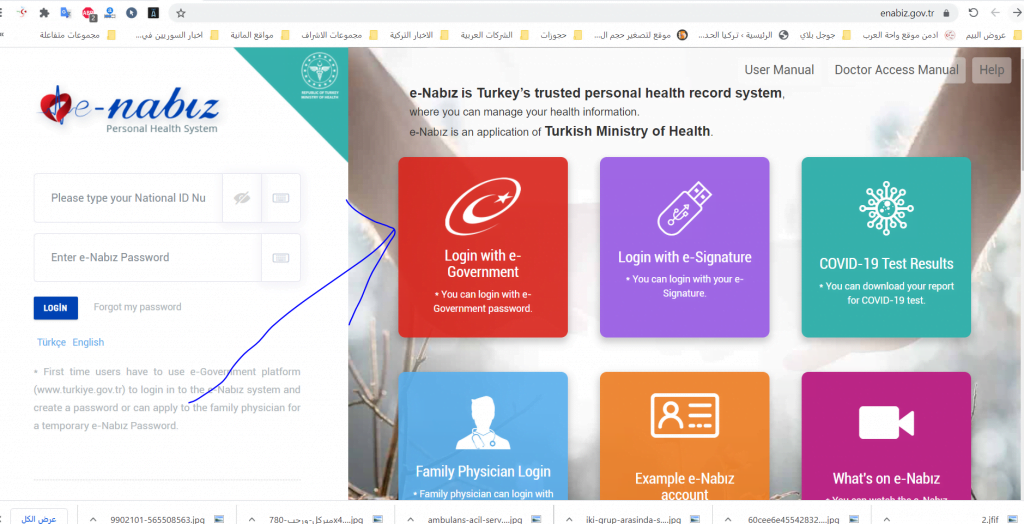This screenshot has width=1024, height=524.
Task: Select 'Login with e-Government' tile title
Action: (x=483, y=263)
